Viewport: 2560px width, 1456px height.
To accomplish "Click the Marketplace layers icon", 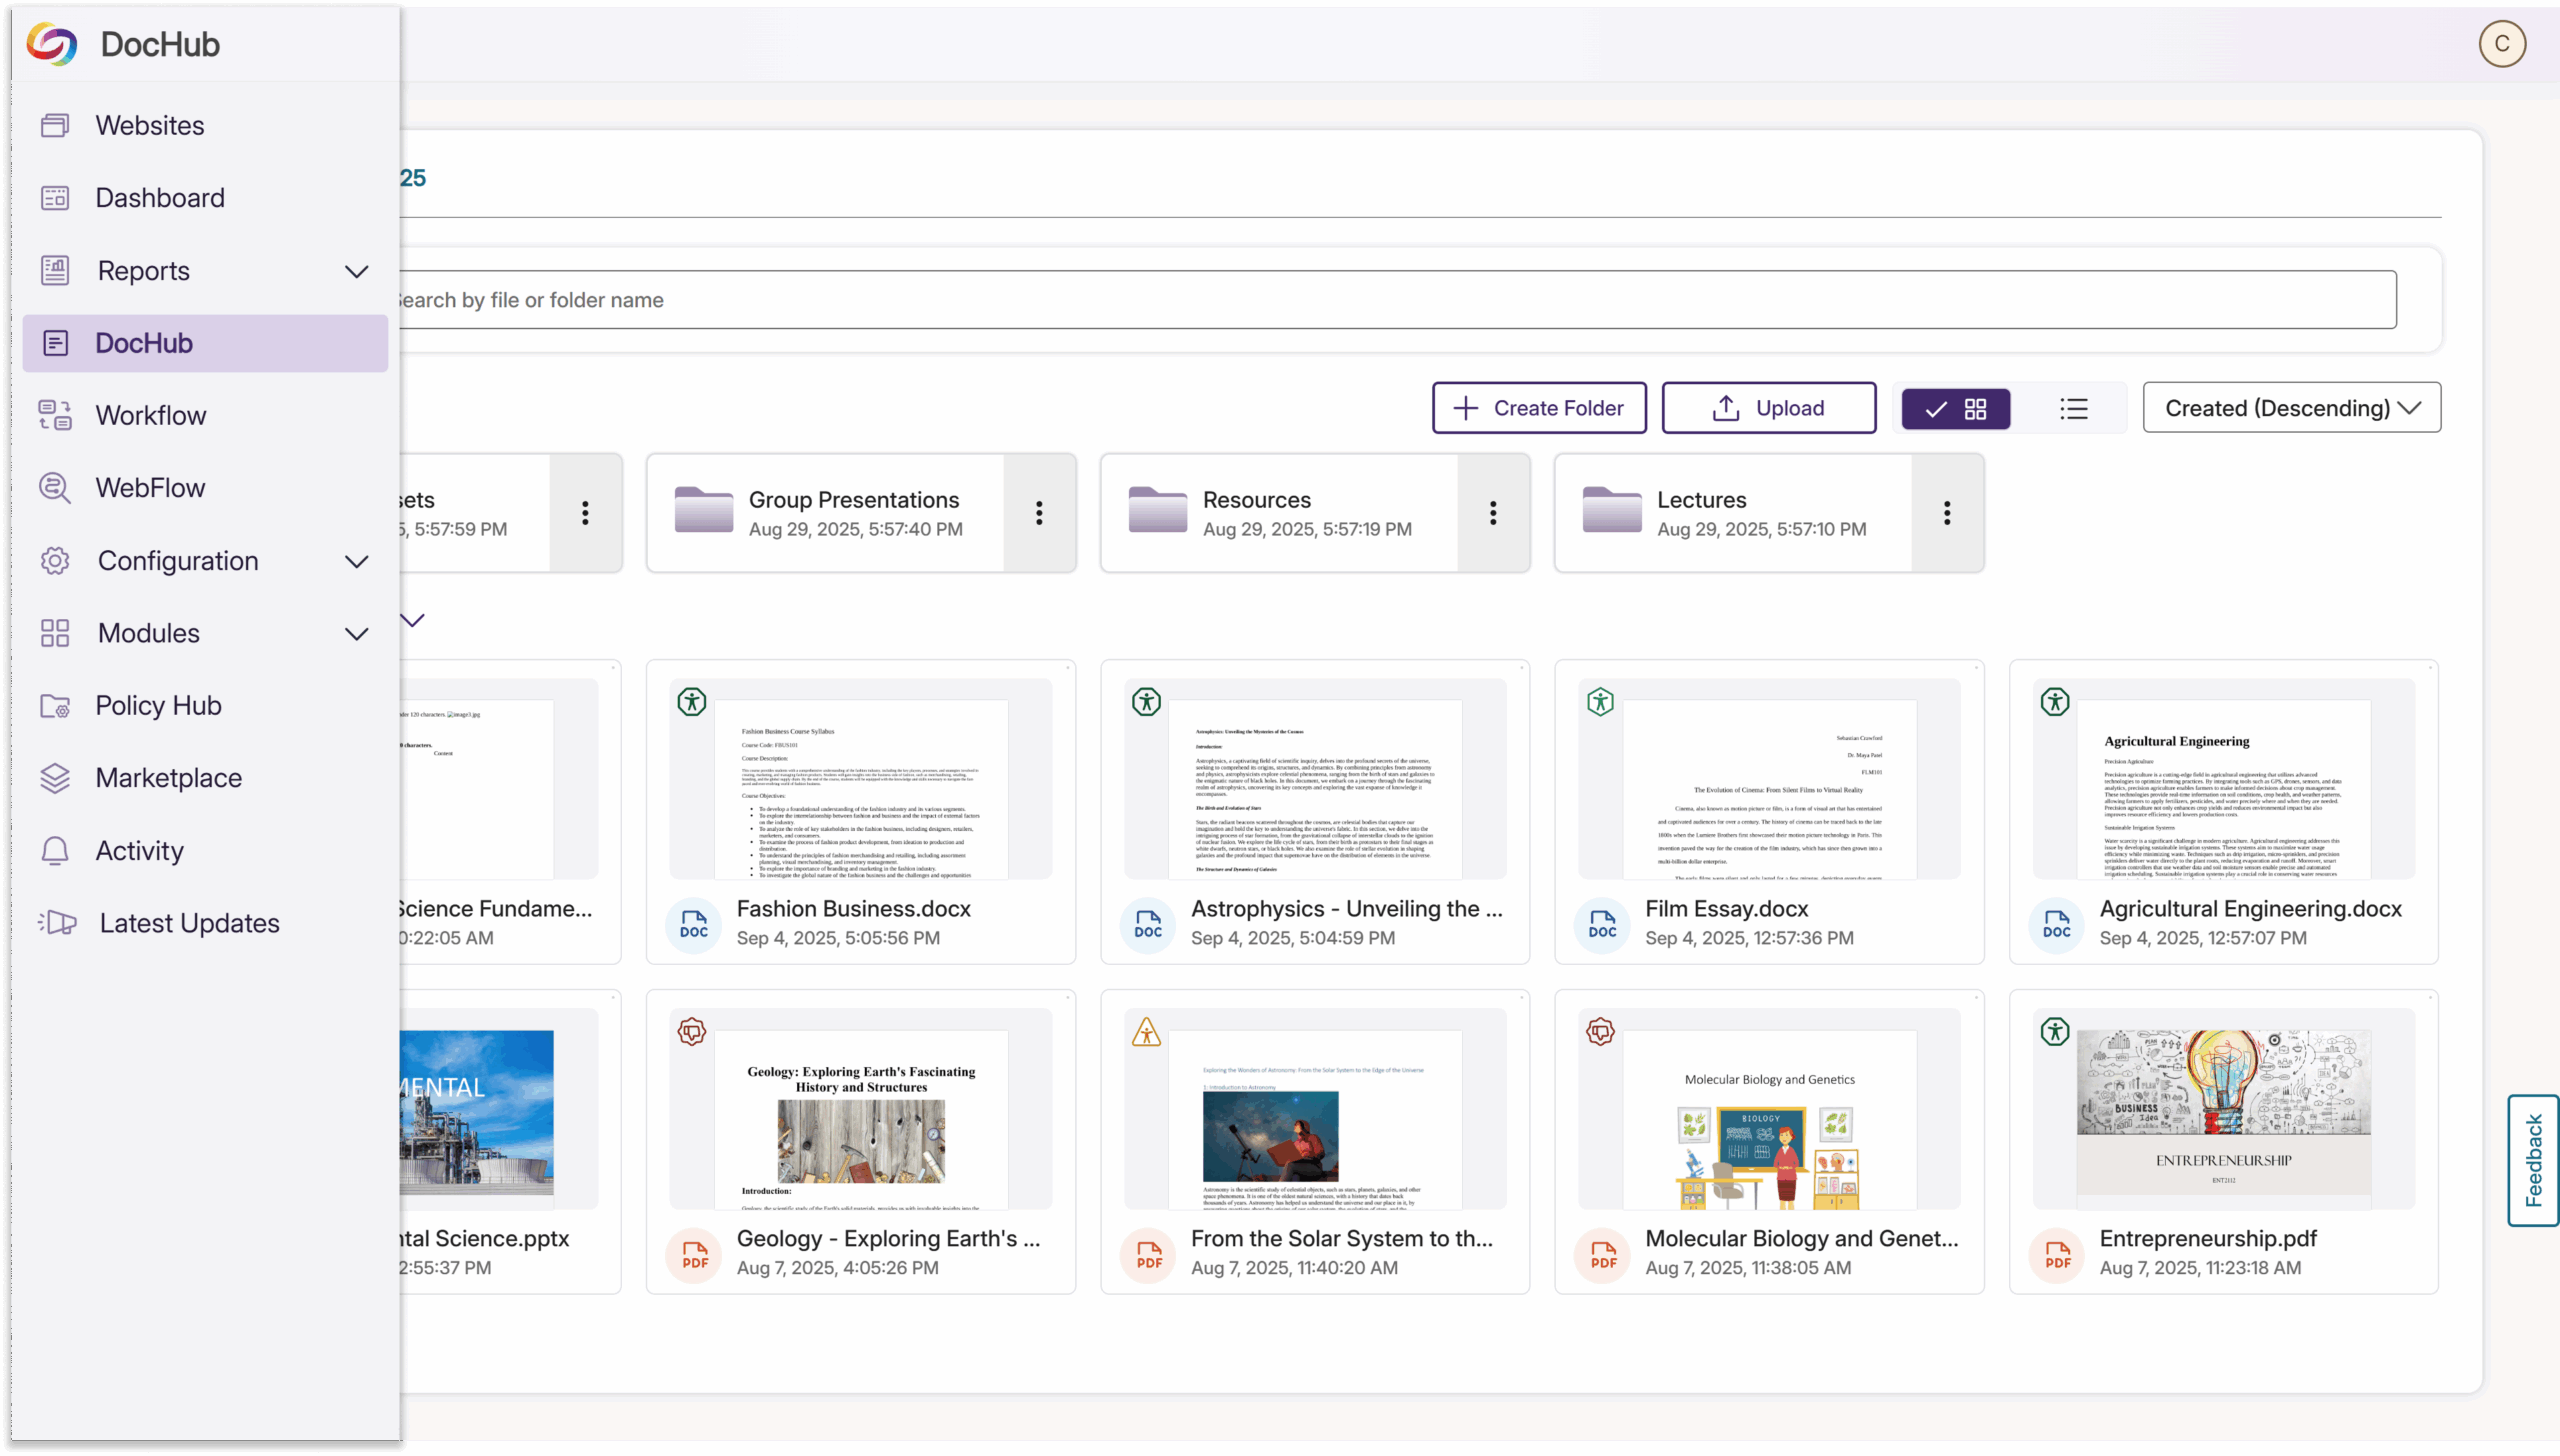I will [x=55, y=778].
